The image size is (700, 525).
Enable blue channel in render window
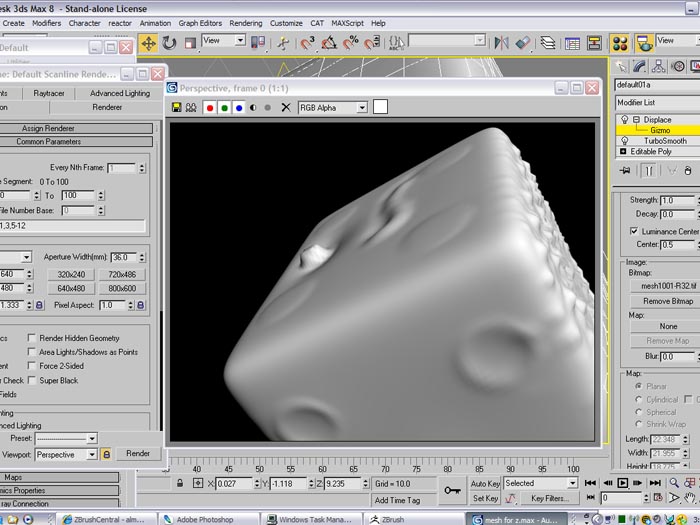pos(239,108)
